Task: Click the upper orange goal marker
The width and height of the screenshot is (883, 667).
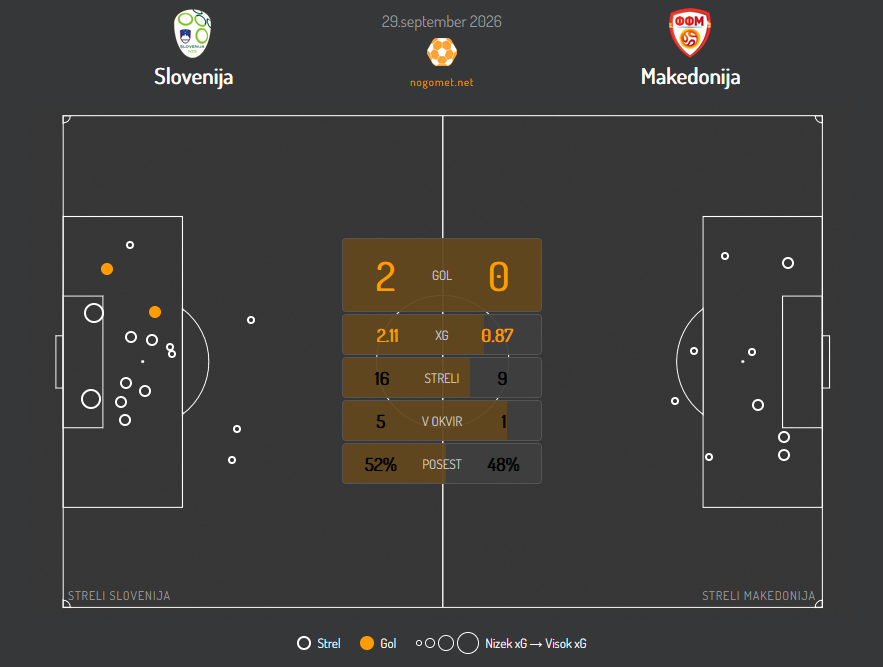Action: point(107,269)
